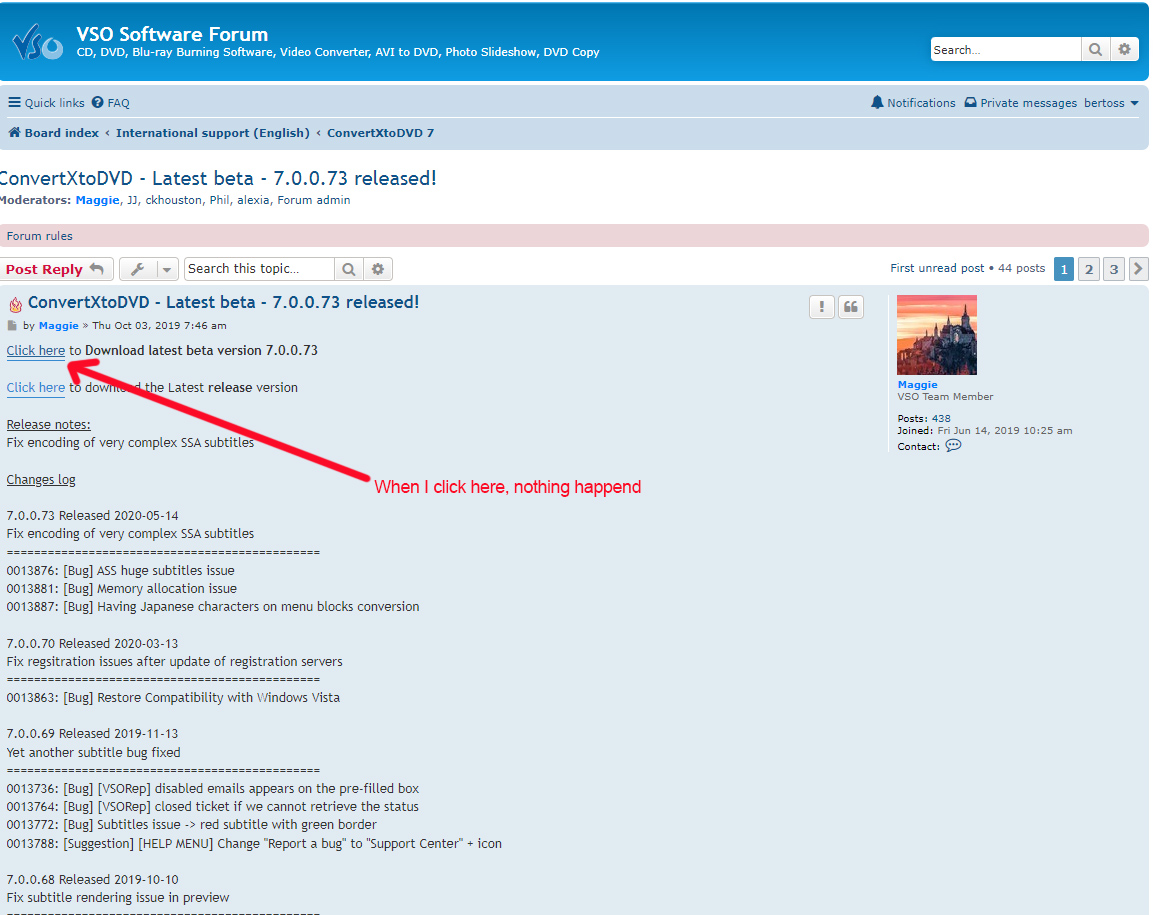Focus the header Search box
The width and height of the screenshot is (1154, 915).
pyautogui.click(x=1006, y=49)
